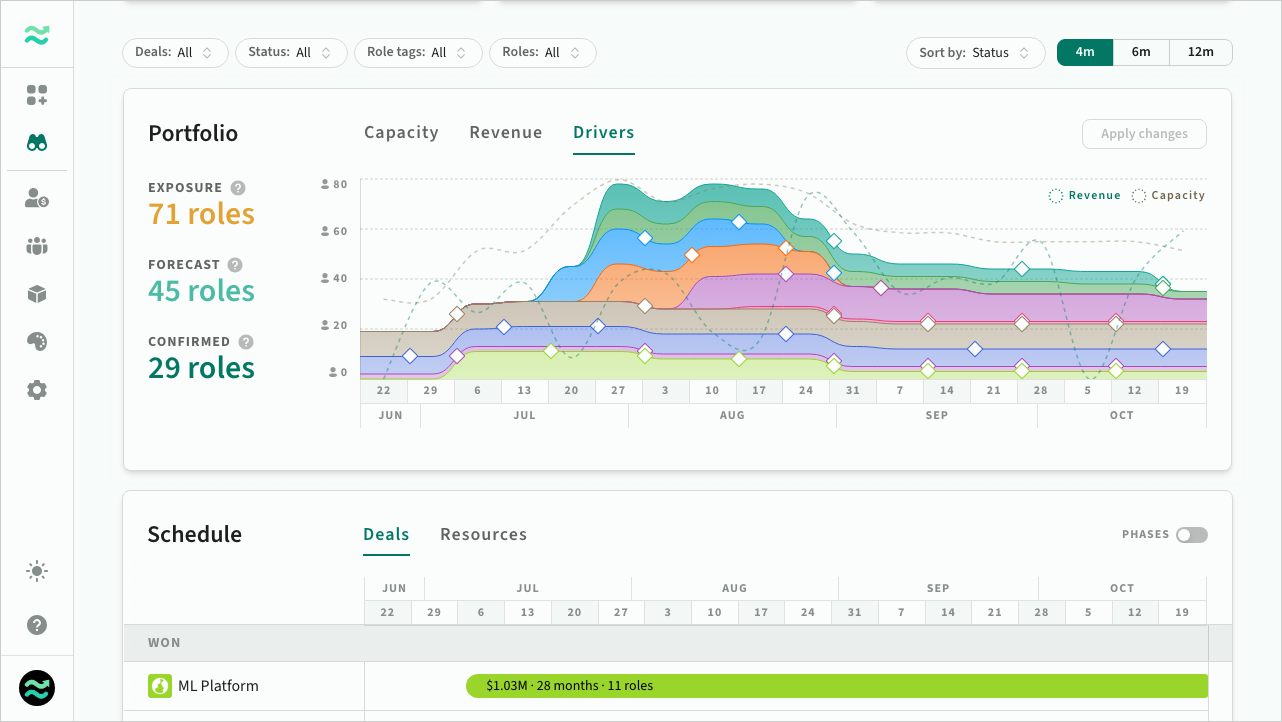Click the cube box icon in sidebar

tap(37, 294)
